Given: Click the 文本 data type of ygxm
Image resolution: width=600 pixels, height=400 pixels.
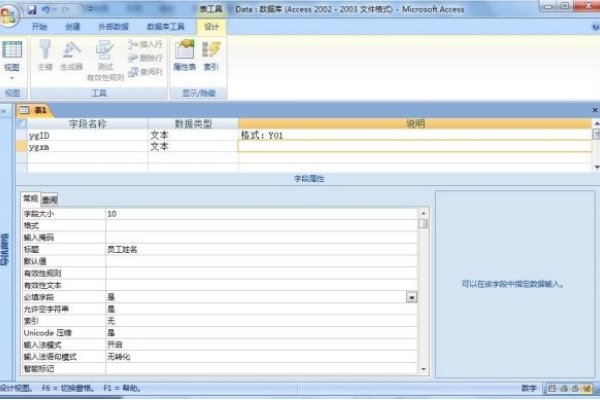Looking at the screenshot, I should click(x=193, y=147).
